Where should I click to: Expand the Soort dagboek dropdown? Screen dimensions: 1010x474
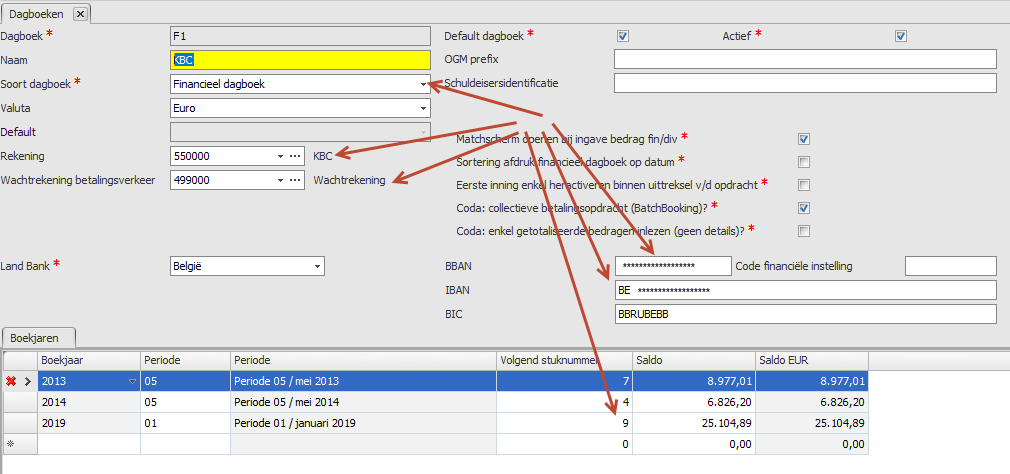click(x=423, y=84)
